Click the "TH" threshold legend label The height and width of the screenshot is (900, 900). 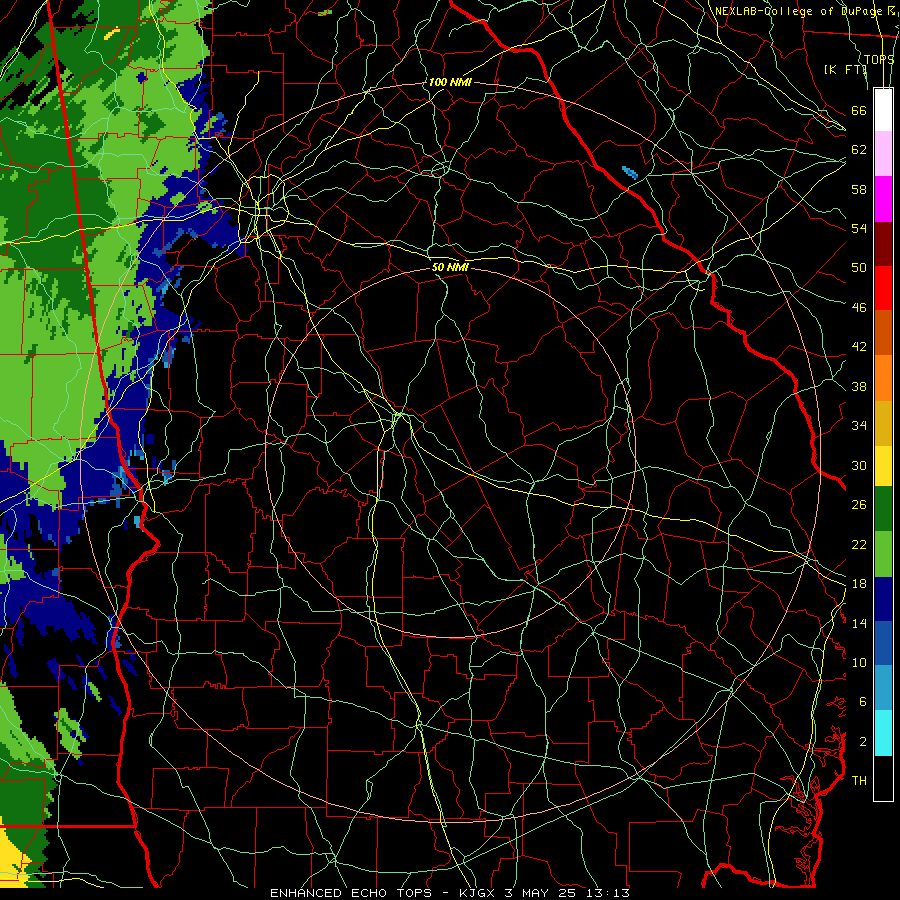pos(859,781)
